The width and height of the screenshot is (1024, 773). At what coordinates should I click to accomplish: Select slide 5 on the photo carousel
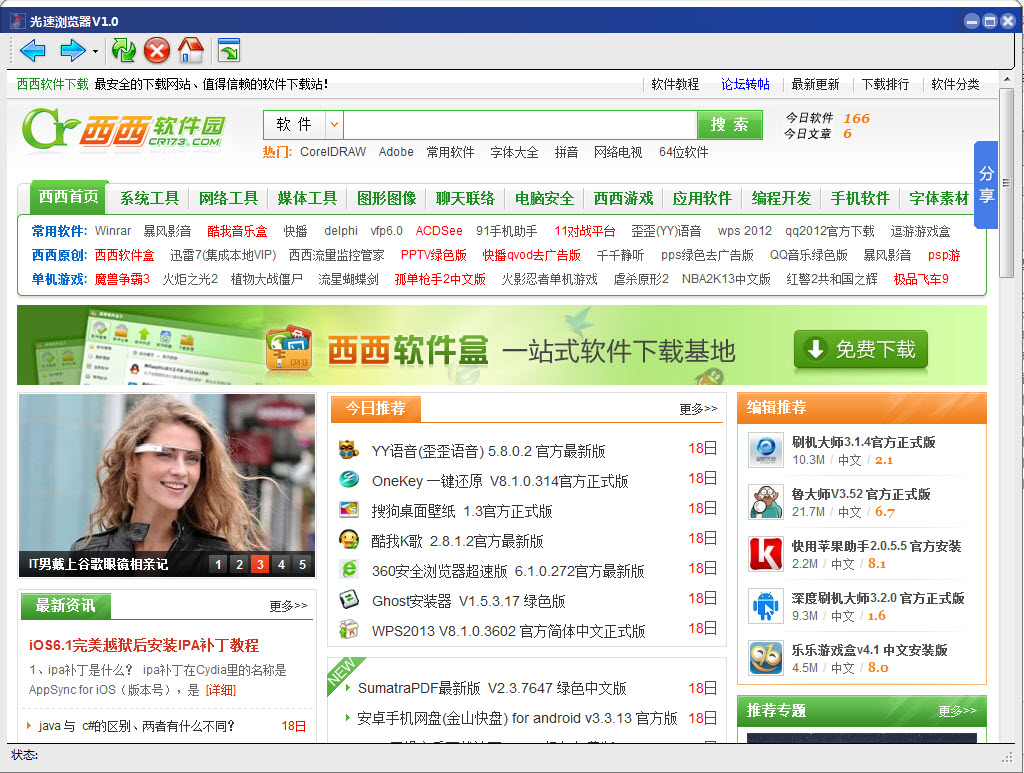click(x=302, y=564)
